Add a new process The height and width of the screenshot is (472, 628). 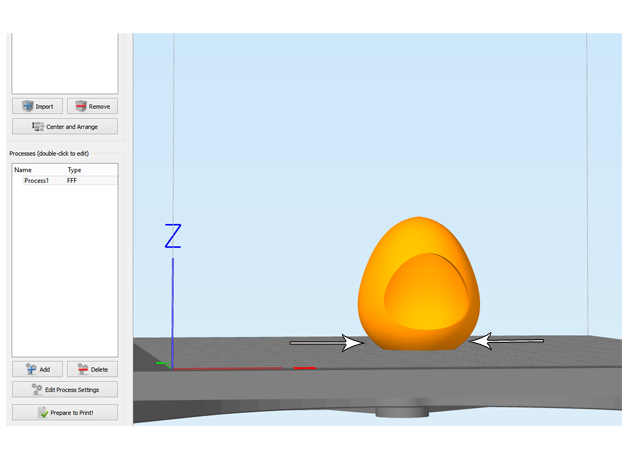(x=37, y=369)
